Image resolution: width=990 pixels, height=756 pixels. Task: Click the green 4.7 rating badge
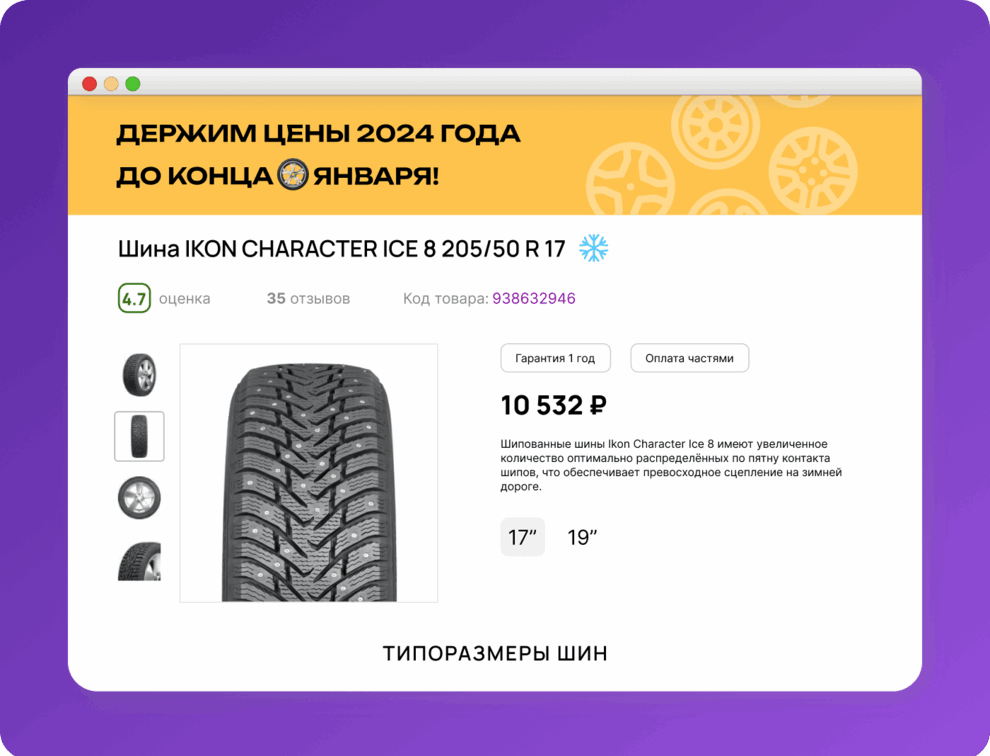[x=134, y=298]
